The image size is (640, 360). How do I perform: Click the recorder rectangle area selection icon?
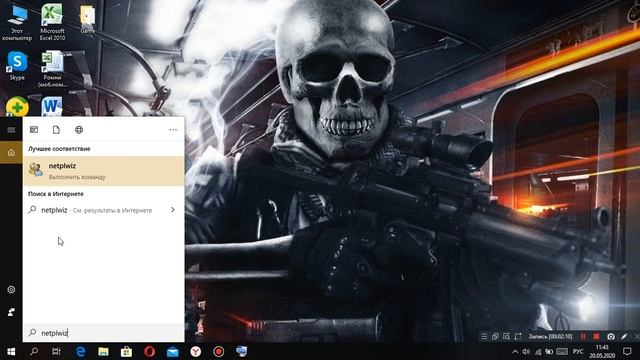(x=518, y=337)
